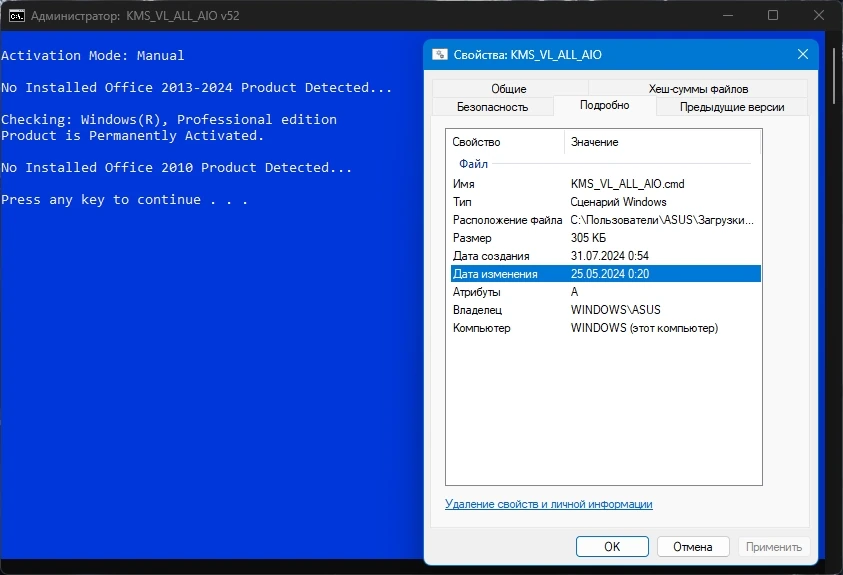Click the WINDOWS (этот компьютер) value
The height and width of the screenshot is (575, 843).
click(644, 328)
